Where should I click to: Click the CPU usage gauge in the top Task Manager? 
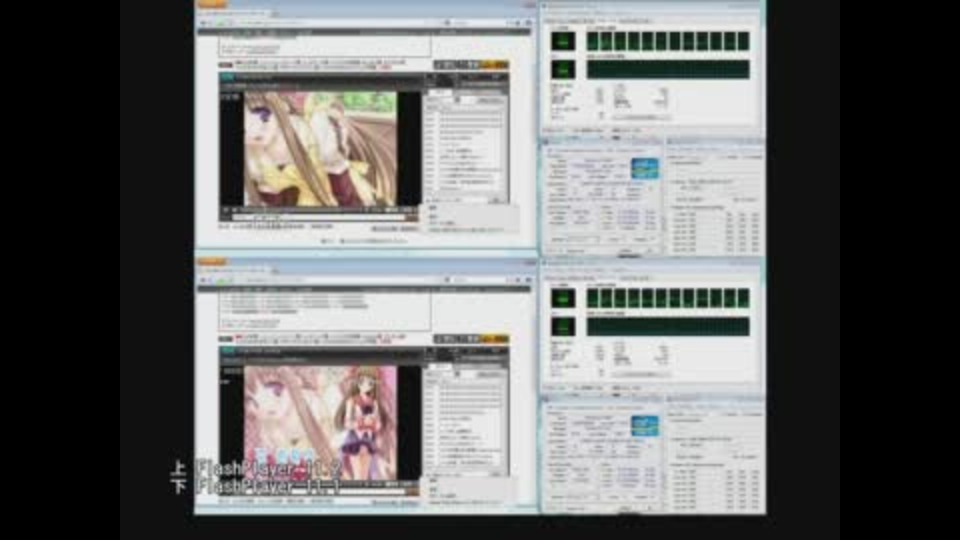tap(563, 40)
